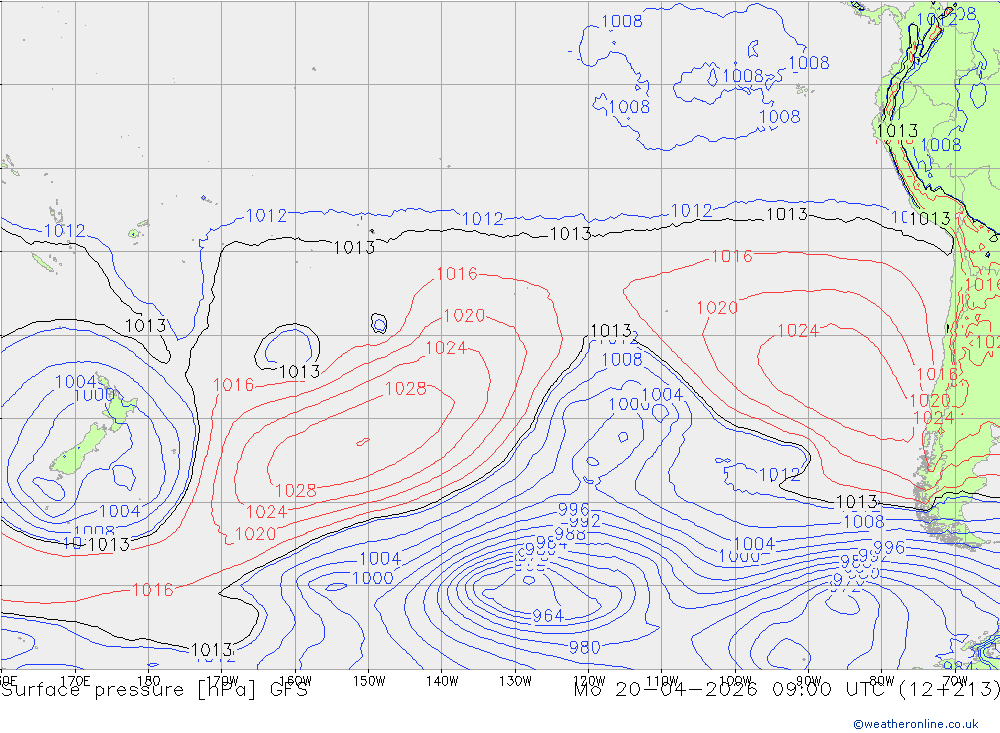1000x733 pixels.
Task: Click the North Island of New Zealand
Action: 117,404
